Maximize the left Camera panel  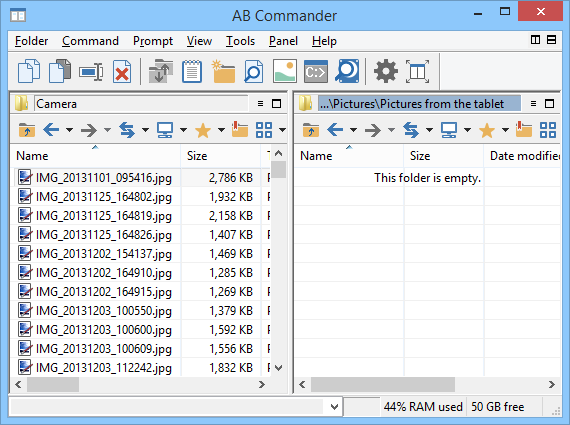[x=277, y=104]
